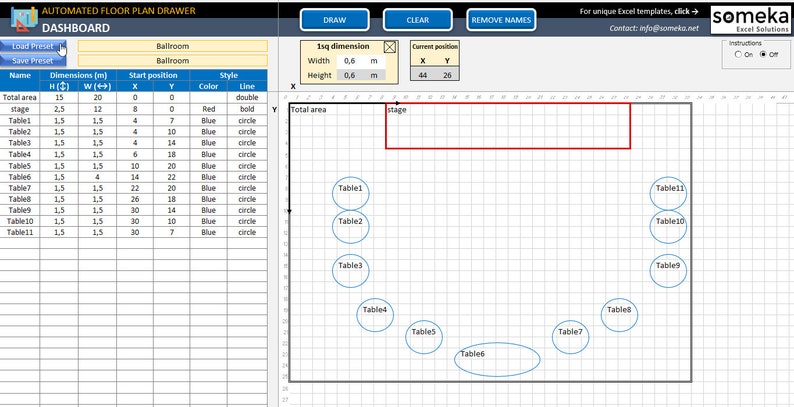Click the Load Preset button
Screen dimensions: 794x407
pyautogui.click(x=33, y=46)
